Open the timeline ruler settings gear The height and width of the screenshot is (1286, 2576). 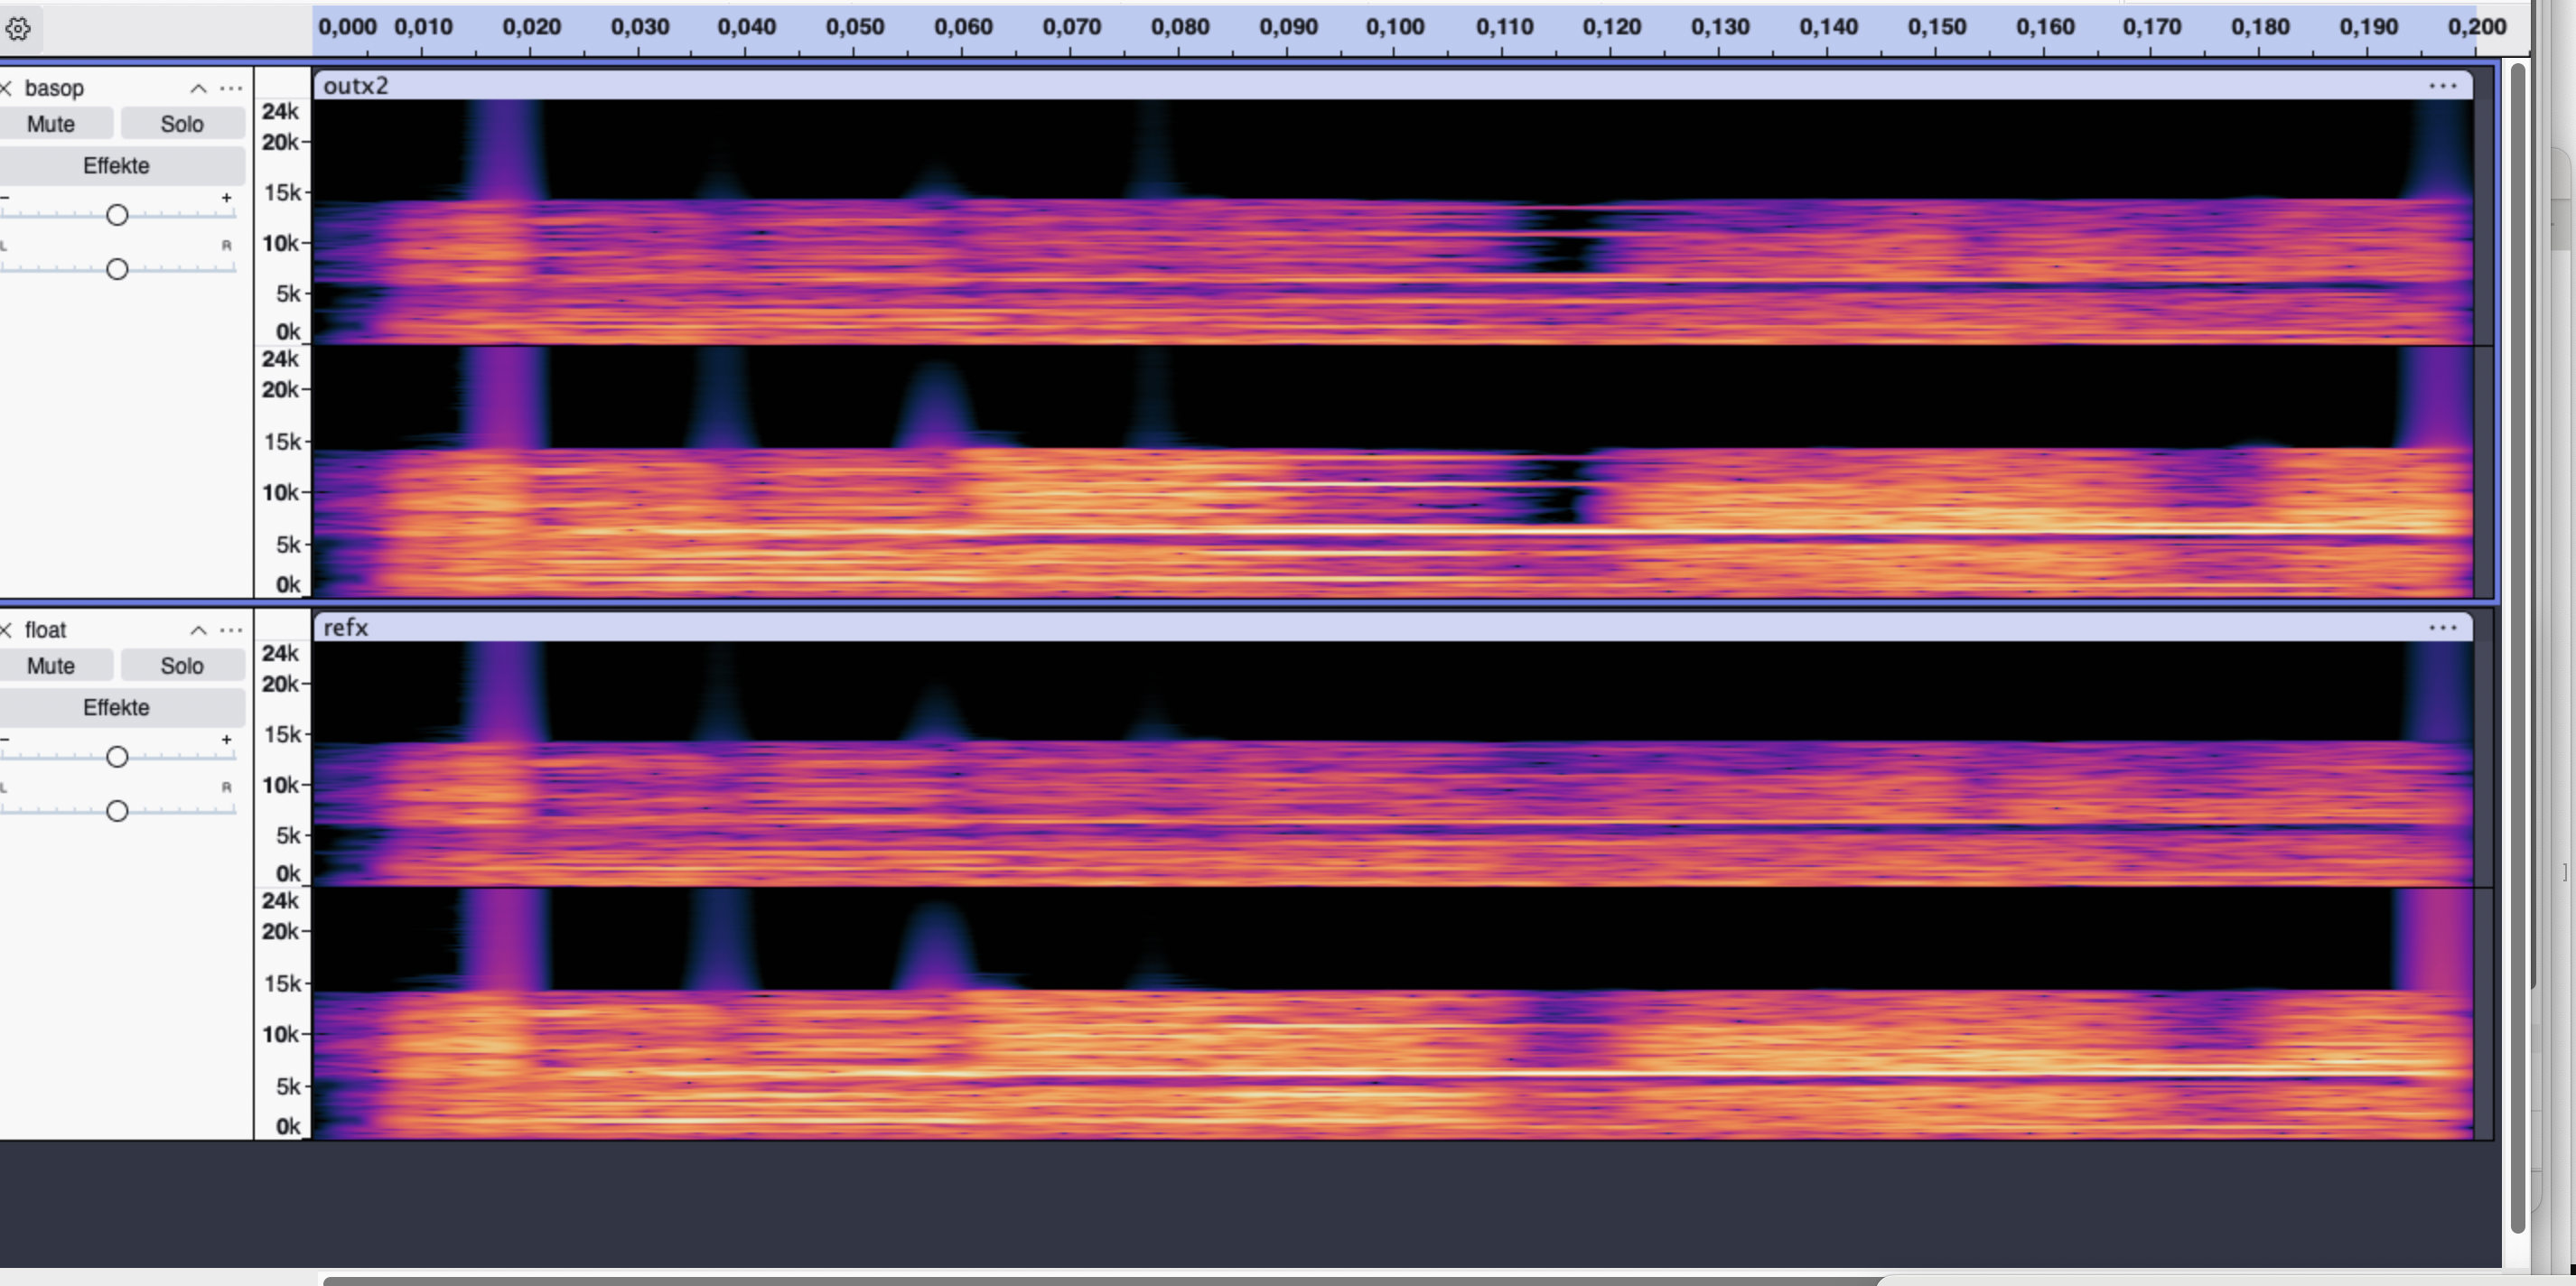point(17,29)
